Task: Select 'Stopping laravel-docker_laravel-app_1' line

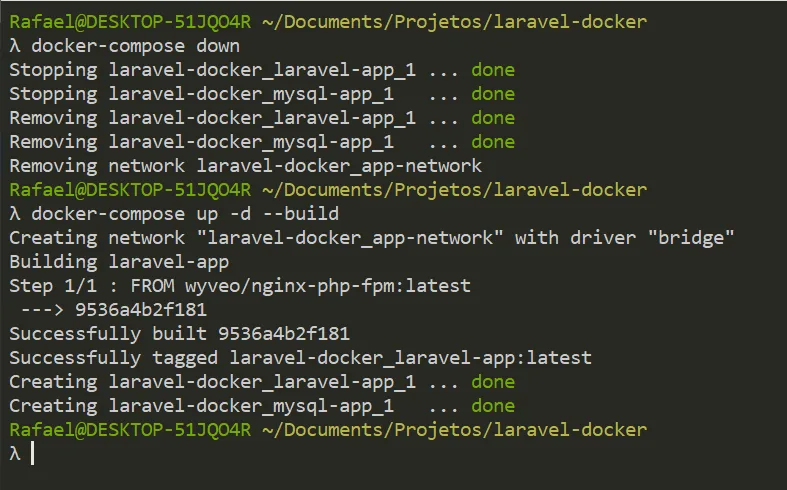Action: point(262,70)
